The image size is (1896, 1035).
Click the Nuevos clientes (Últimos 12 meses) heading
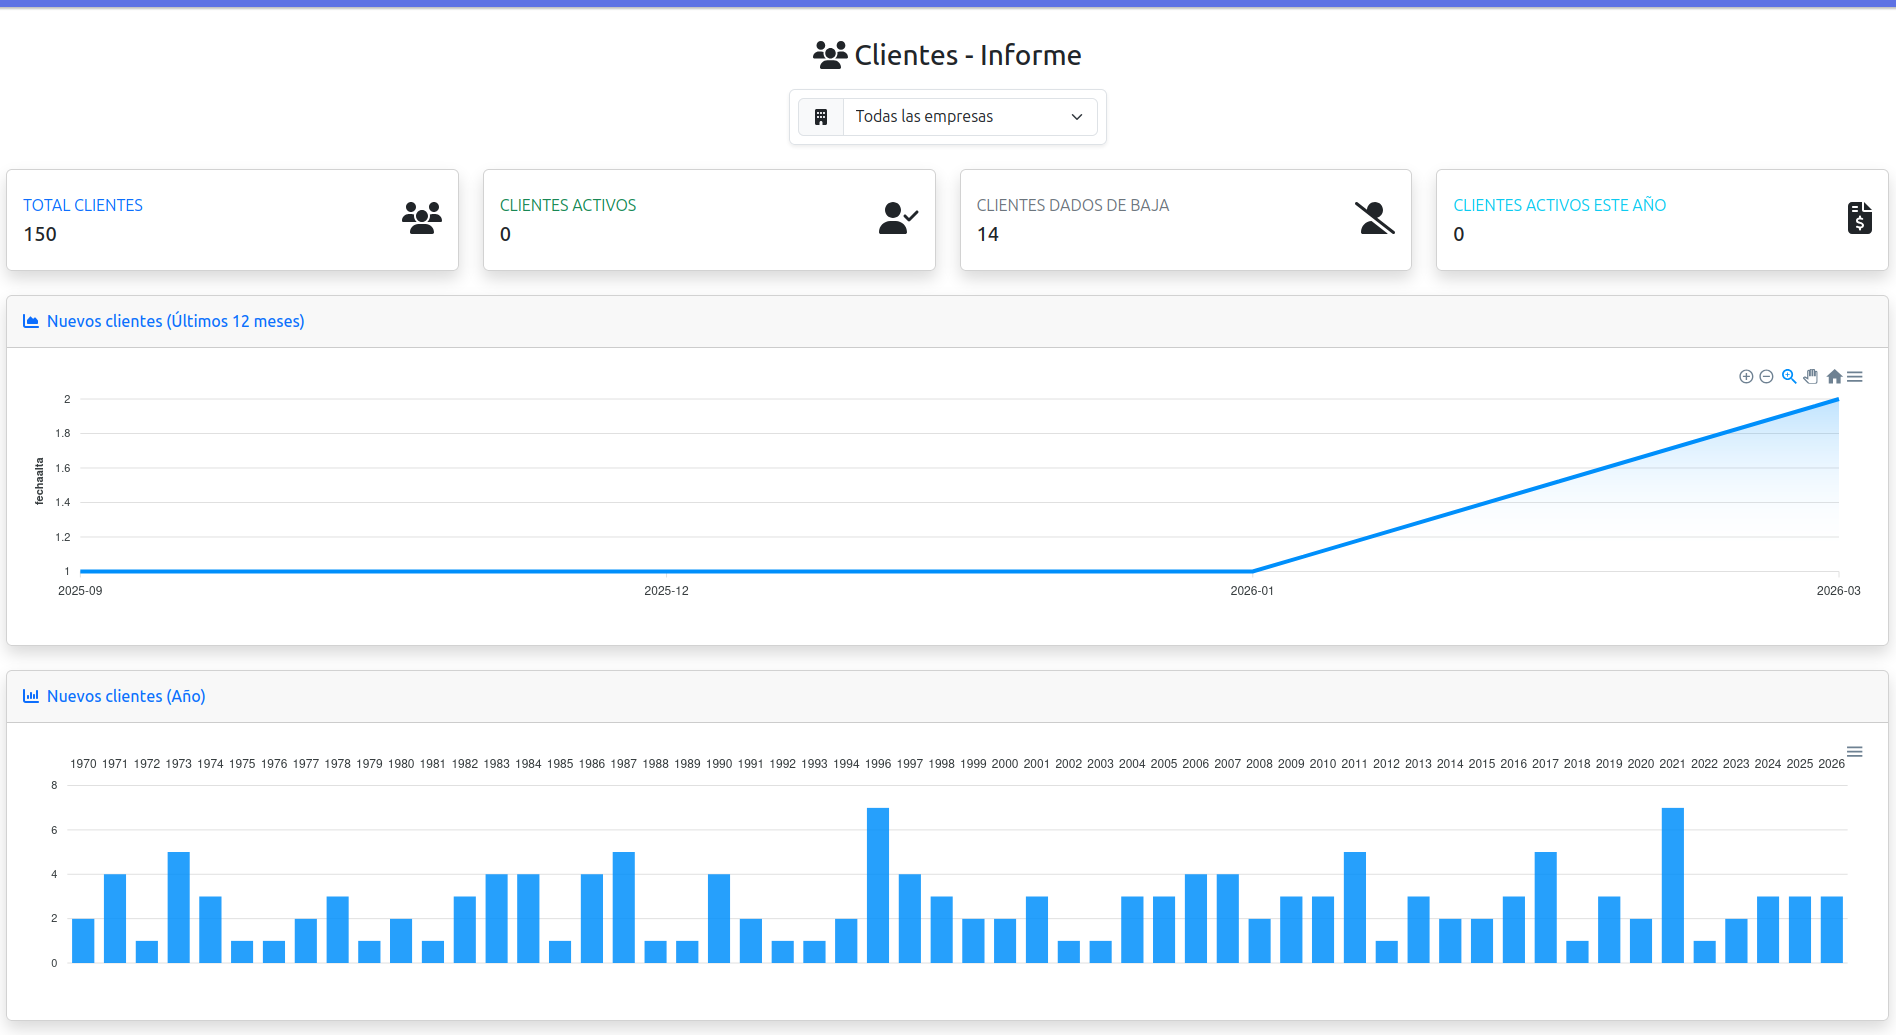point(175,321)
